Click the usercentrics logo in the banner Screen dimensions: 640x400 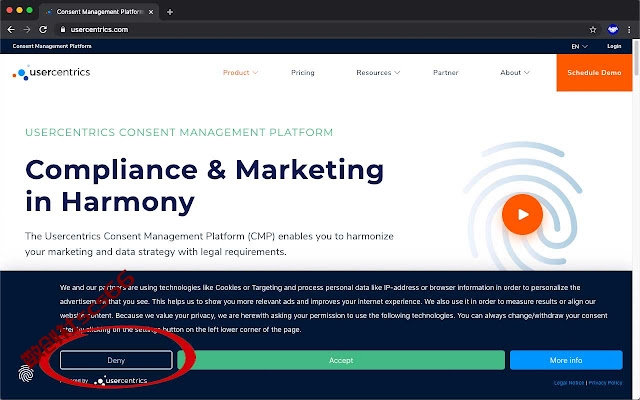coord(120,381)
